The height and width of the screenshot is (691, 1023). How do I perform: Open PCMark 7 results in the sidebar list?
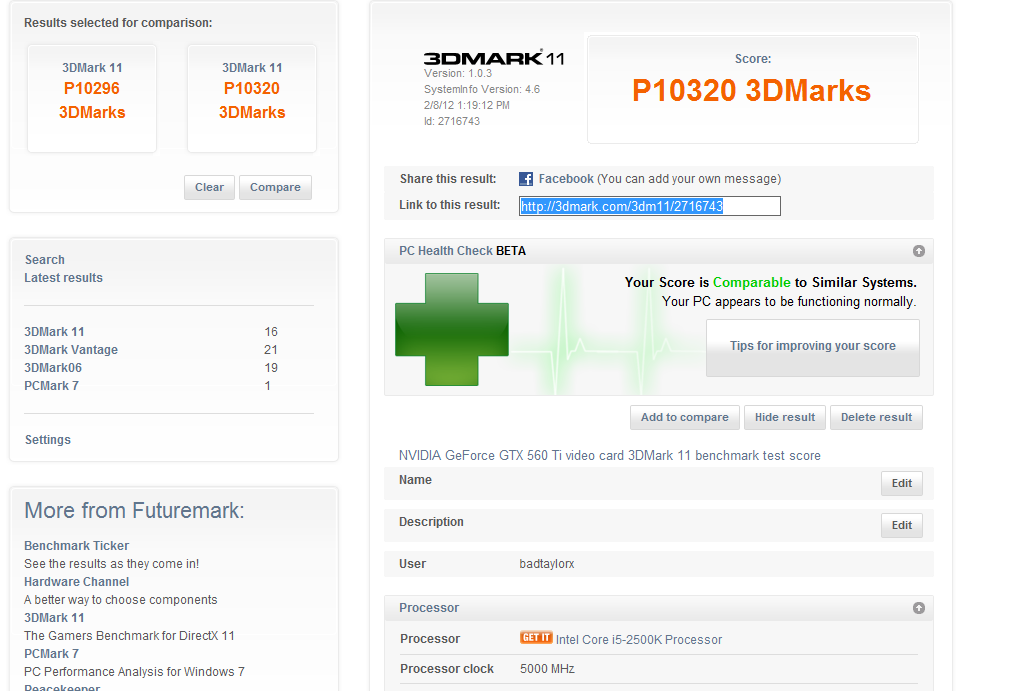point(52,386)
